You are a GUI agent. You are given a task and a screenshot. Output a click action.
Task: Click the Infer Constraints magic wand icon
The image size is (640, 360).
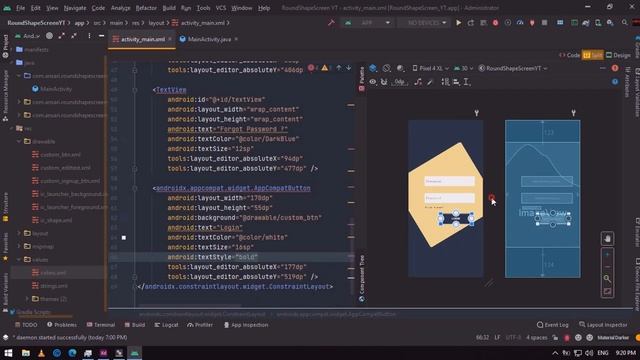[x=430, y=82]
